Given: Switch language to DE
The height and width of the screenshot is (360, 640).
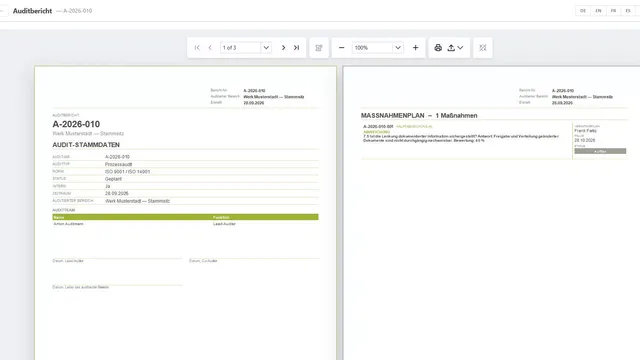Looking at the screenshot, I should 583,11.
